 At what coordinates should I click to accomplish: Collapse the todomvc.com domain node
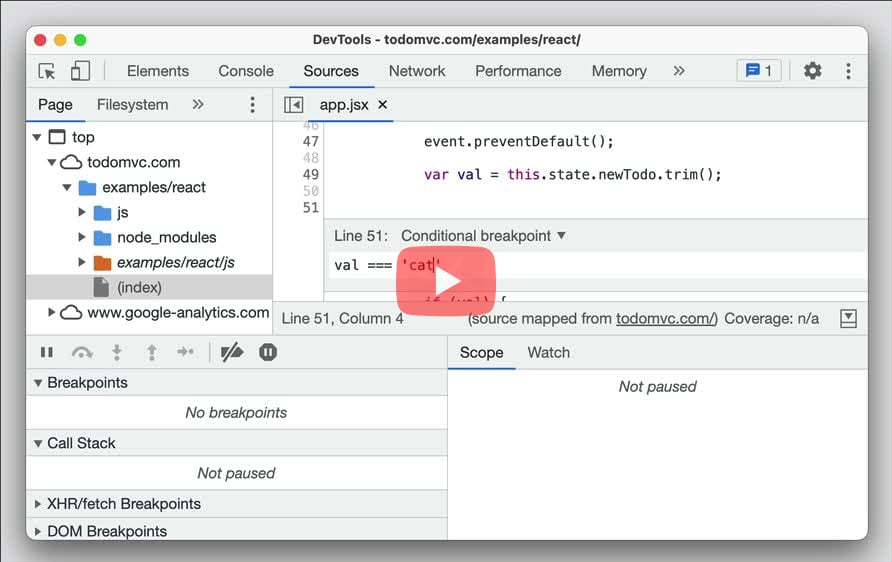tap(52, 162)
